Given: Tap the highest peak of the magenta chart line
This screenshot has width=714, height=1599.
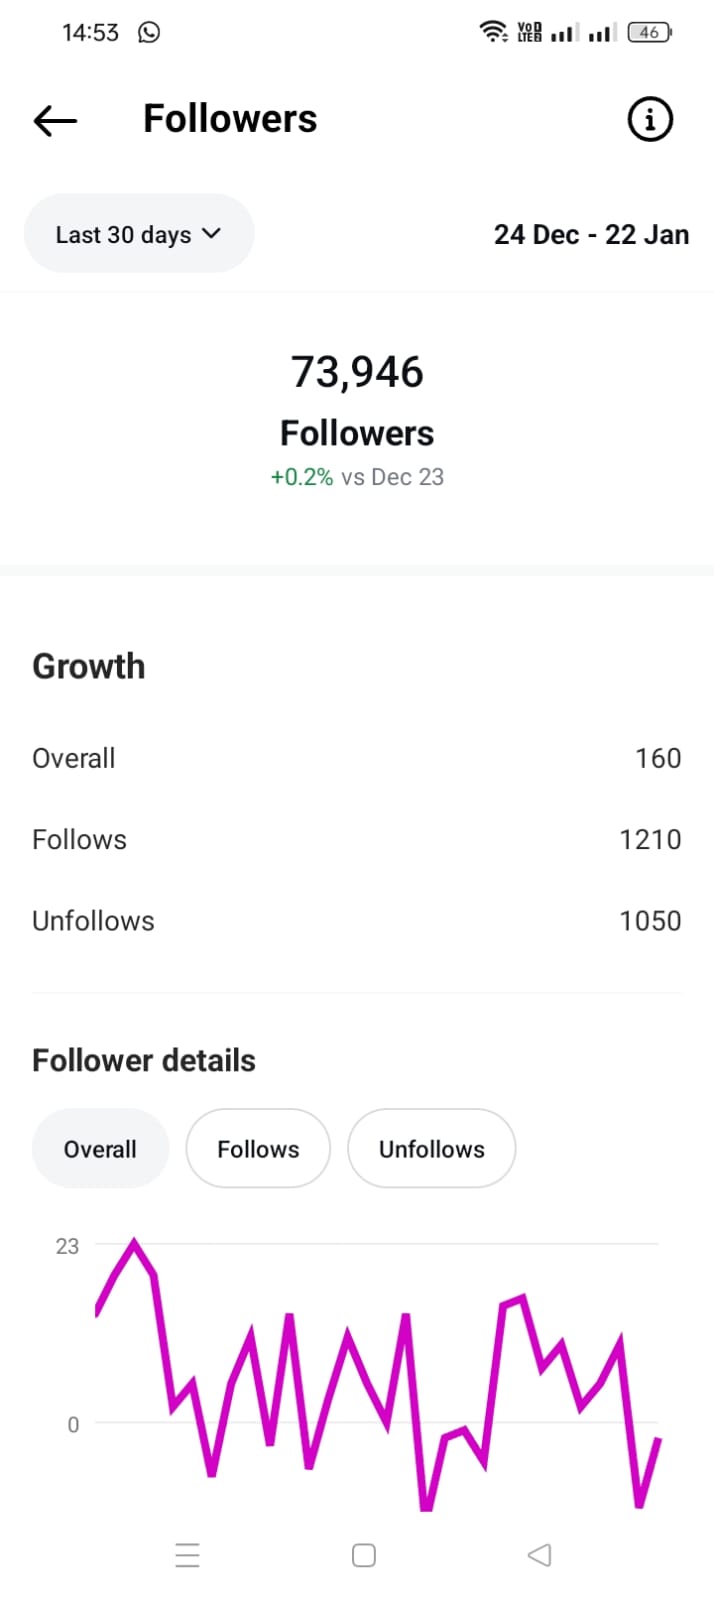Looking at the screenshot, I should (134, 1243).
